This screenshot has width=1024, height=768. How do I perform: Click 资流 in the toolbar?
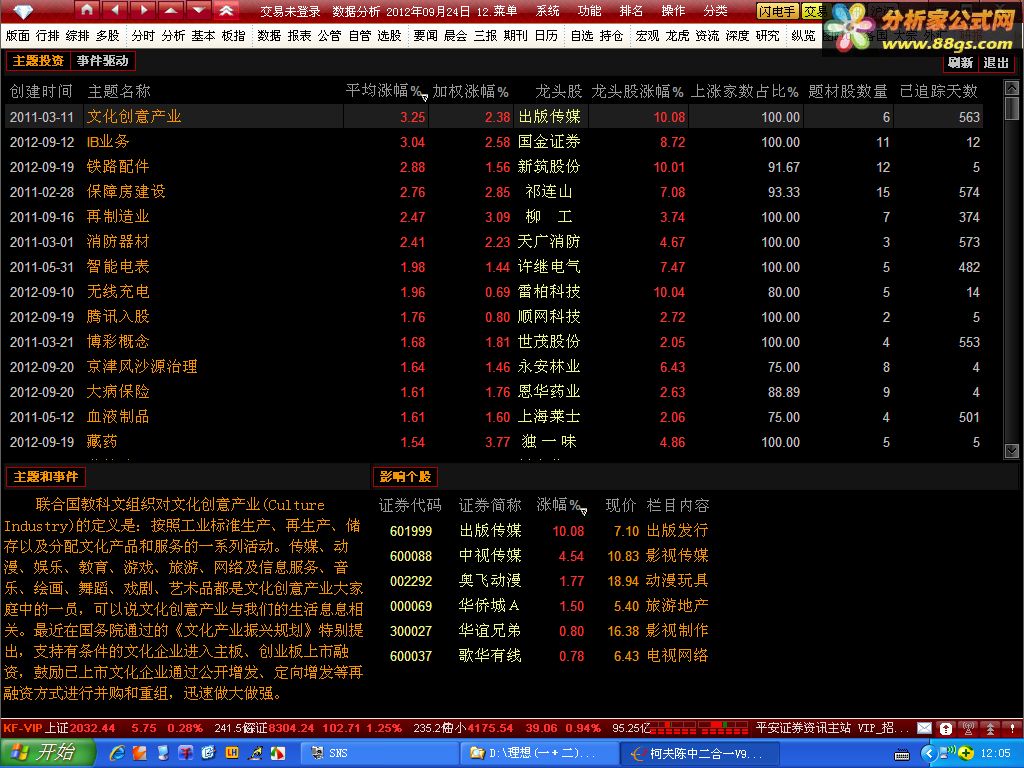707,36
